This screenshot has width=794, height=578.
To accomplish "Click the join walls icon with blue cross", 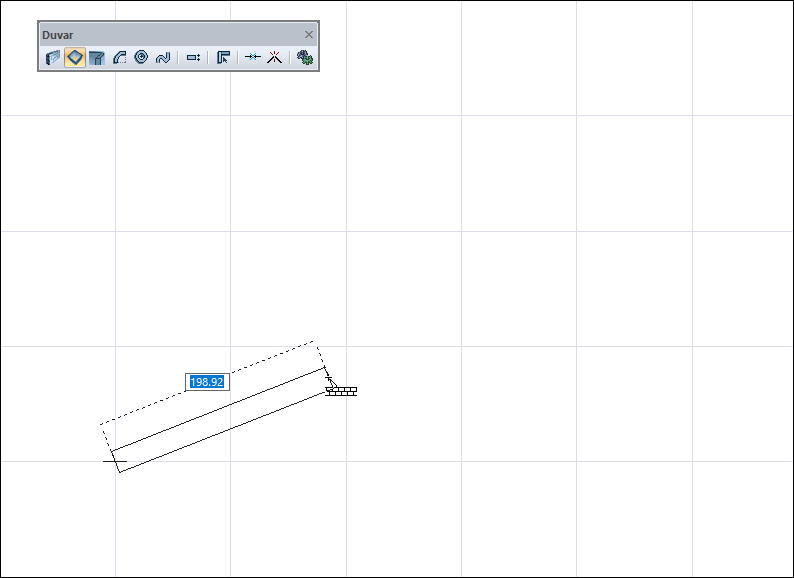I will (253, 57).
